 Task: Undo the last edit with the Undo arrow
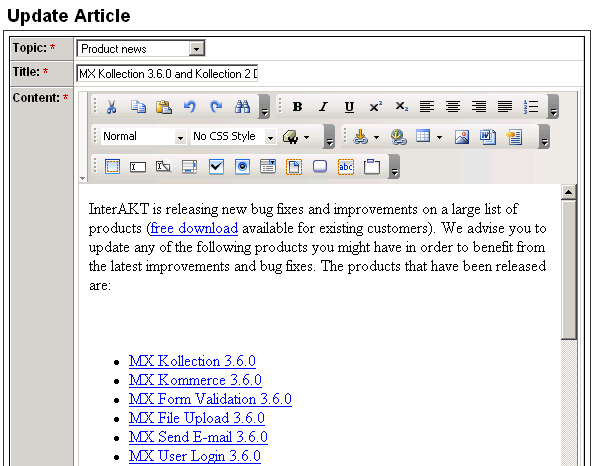(190, 107)
